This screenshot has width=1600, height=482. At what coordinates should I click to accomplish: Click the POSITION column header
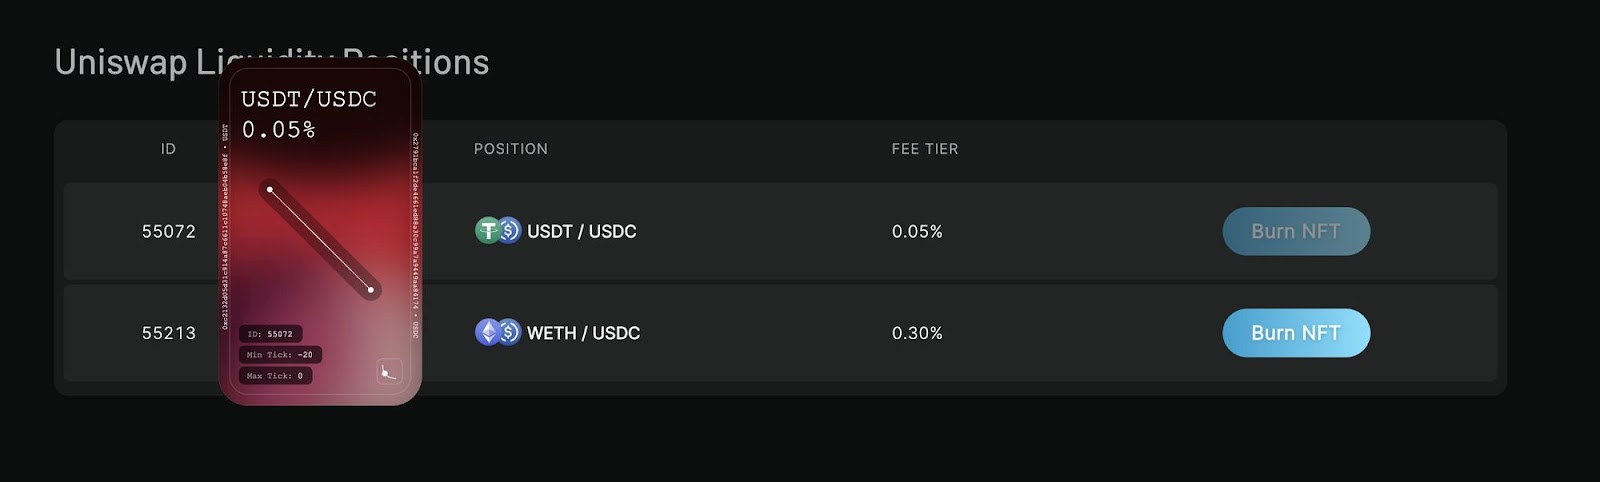[x=511, y=149]
